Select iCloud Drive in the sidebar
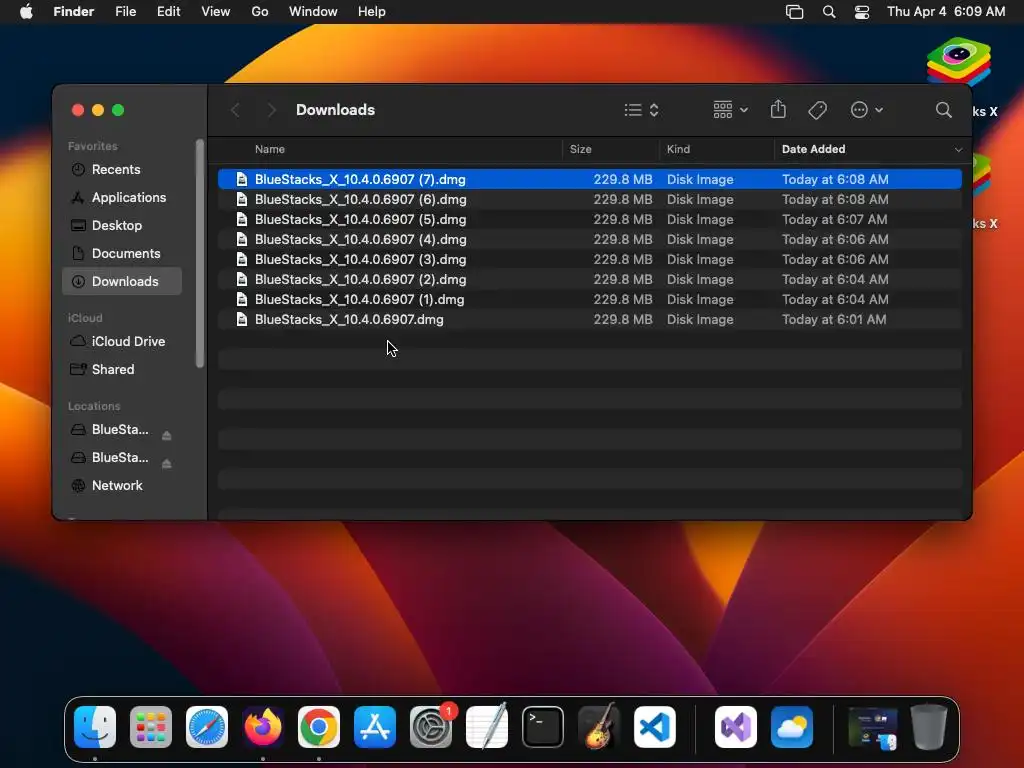Image resolution: width=1024 pixels, height=768 pixels. tap(121, 342)
